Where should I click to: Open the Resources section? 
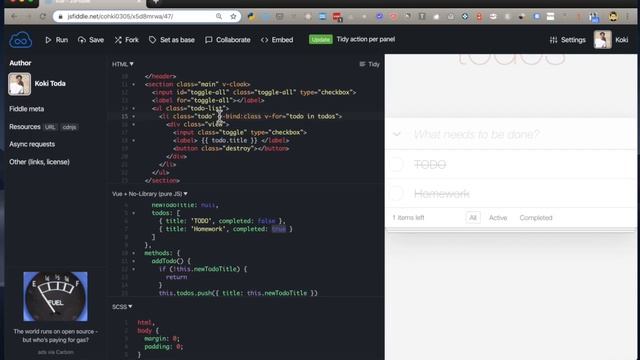point(25,127)
